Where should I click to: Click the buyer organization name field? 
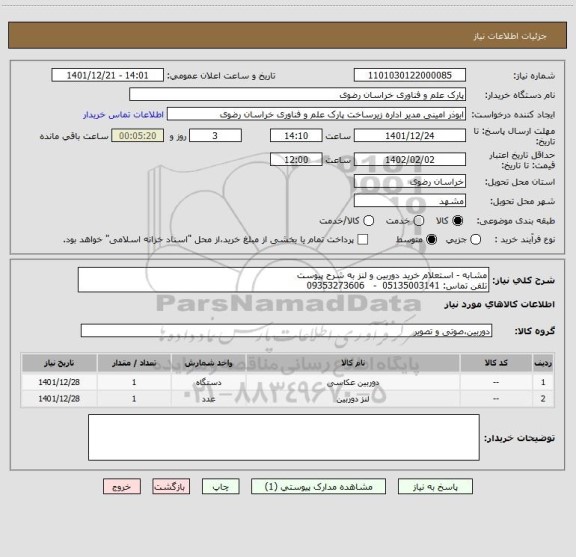pos(298,95)
